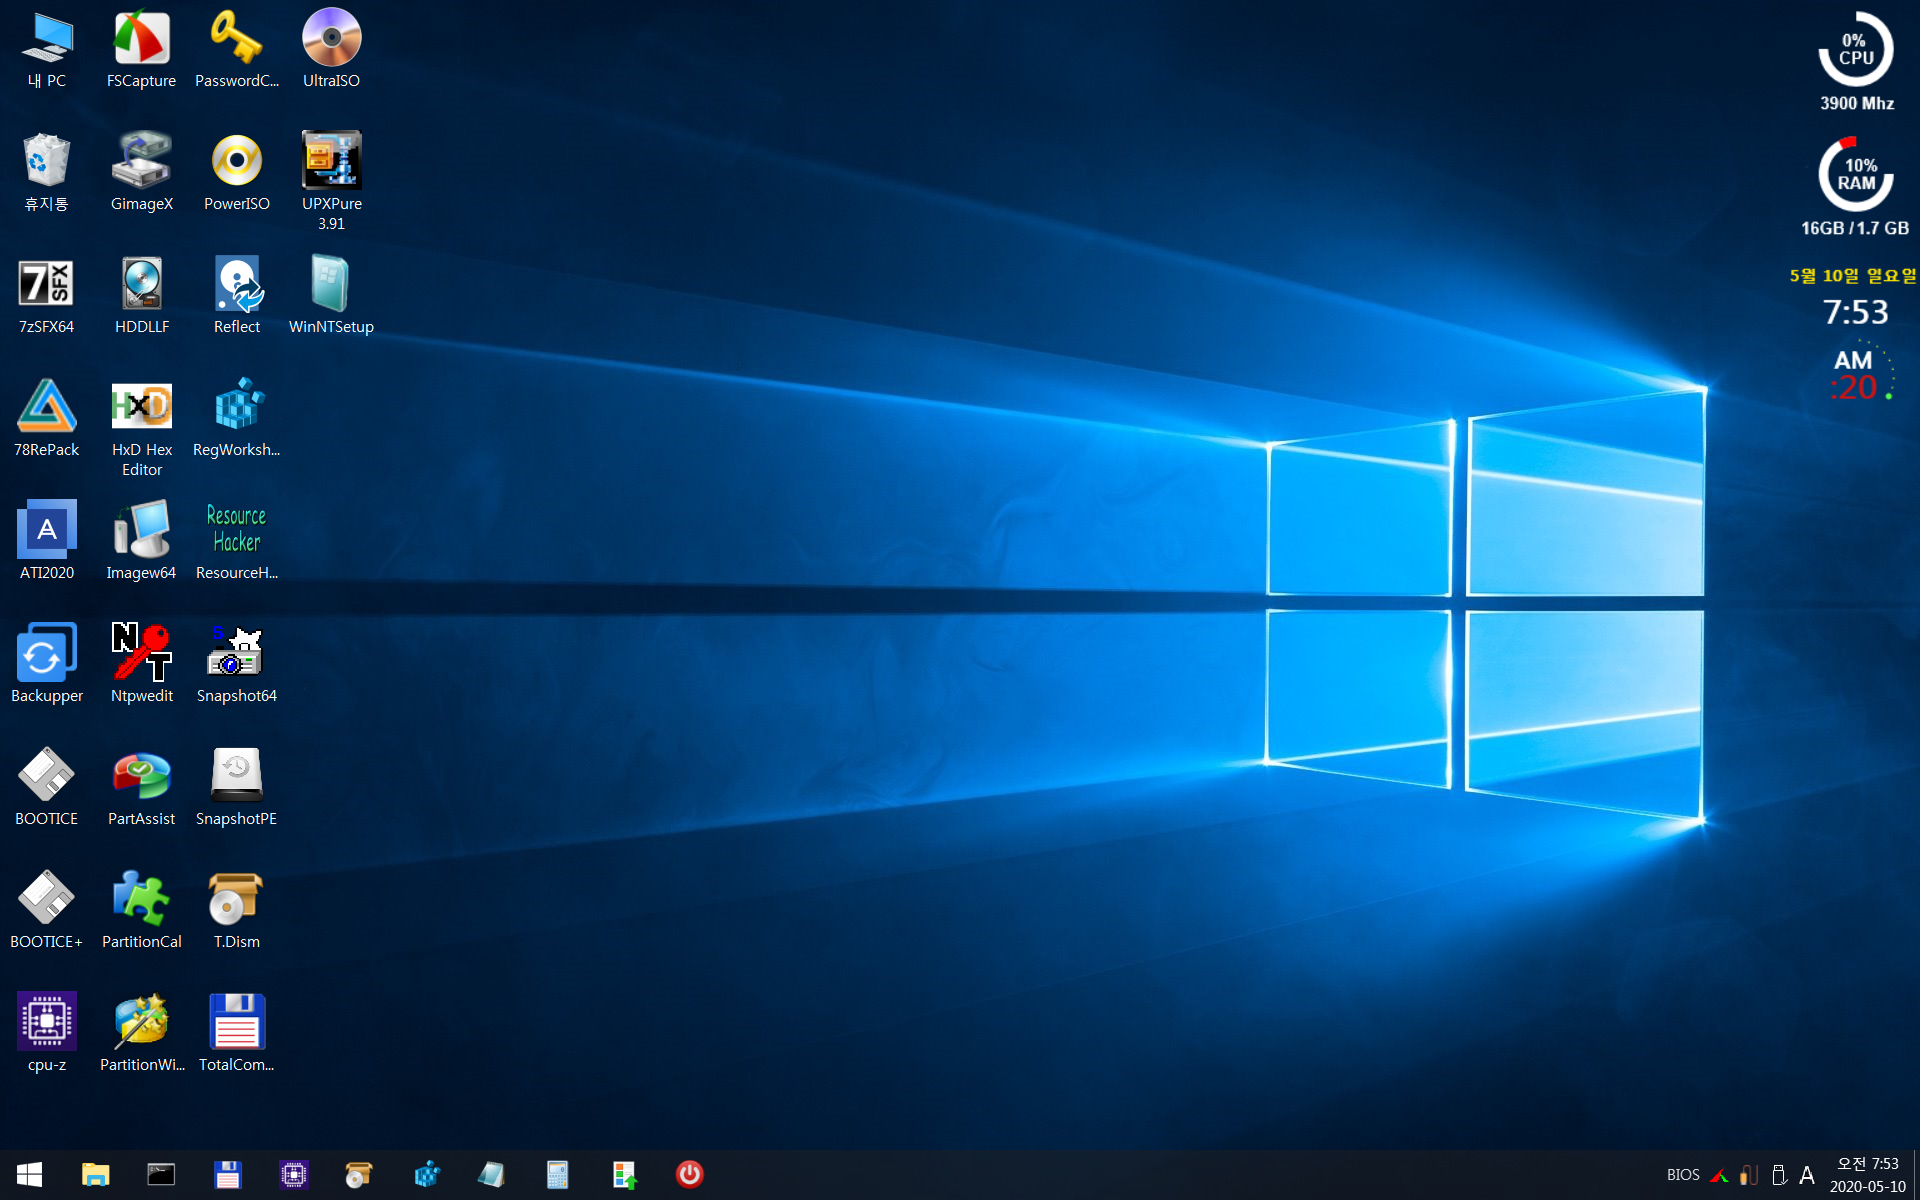
Task: Open the 78RePack icon
Action: (x=47, y=419)
